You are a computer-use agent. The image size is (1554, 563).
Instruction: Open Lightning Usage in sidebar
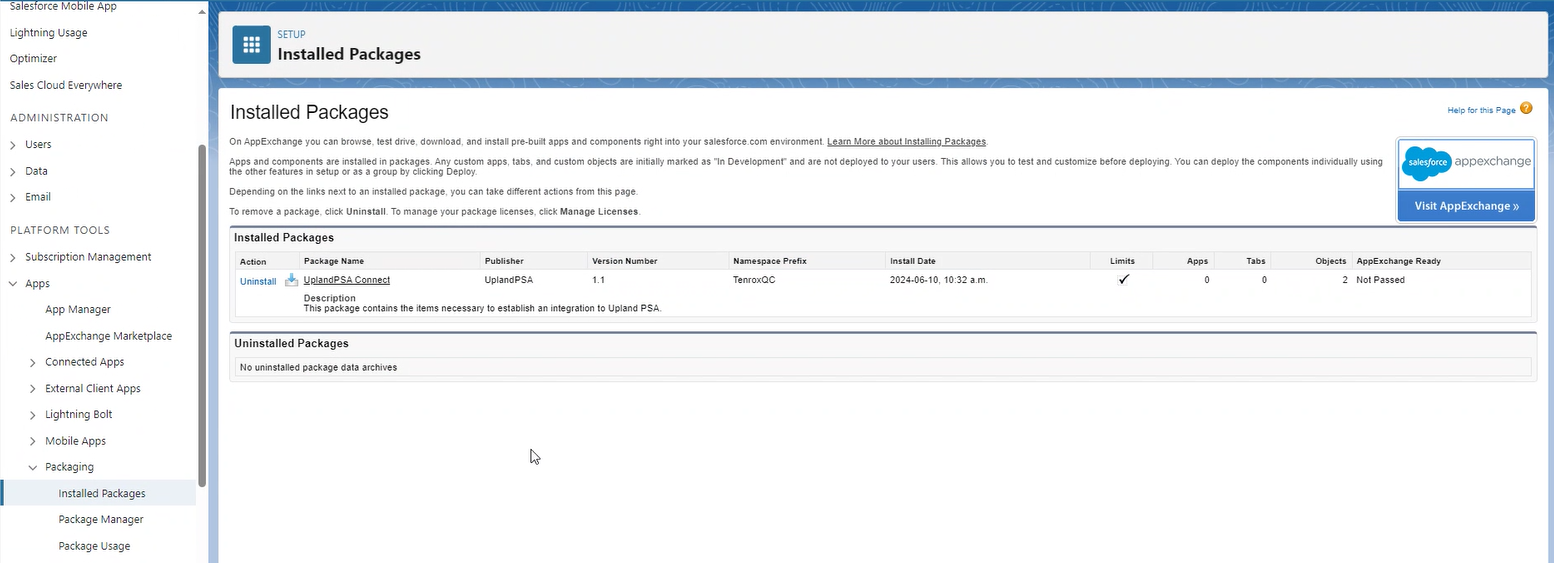48,33
